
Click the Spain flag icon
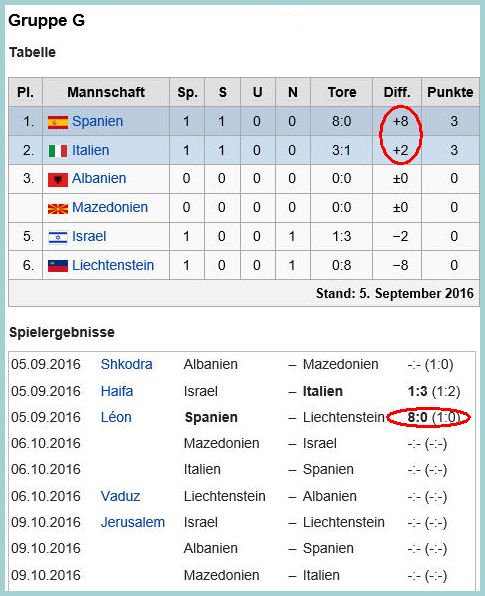pos(58,122)
